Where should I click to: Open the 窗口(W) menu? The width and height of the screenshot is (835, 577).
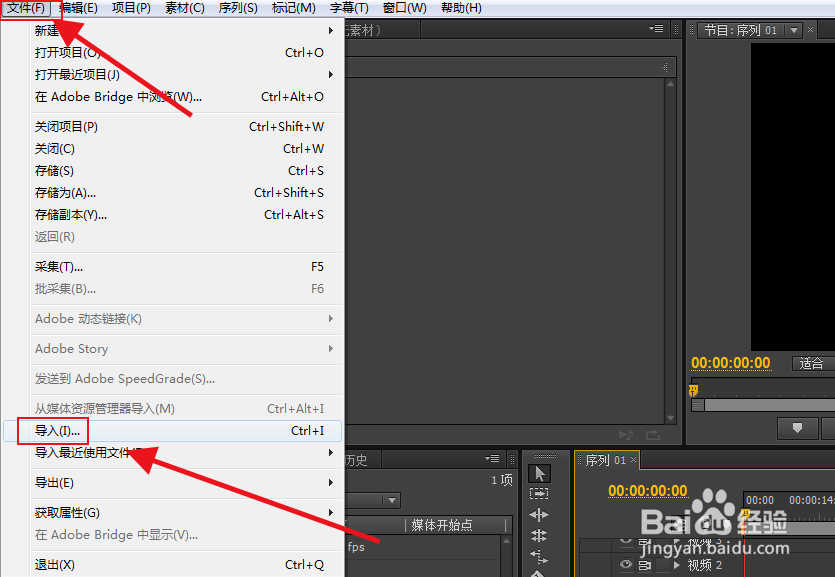point(404,8)
